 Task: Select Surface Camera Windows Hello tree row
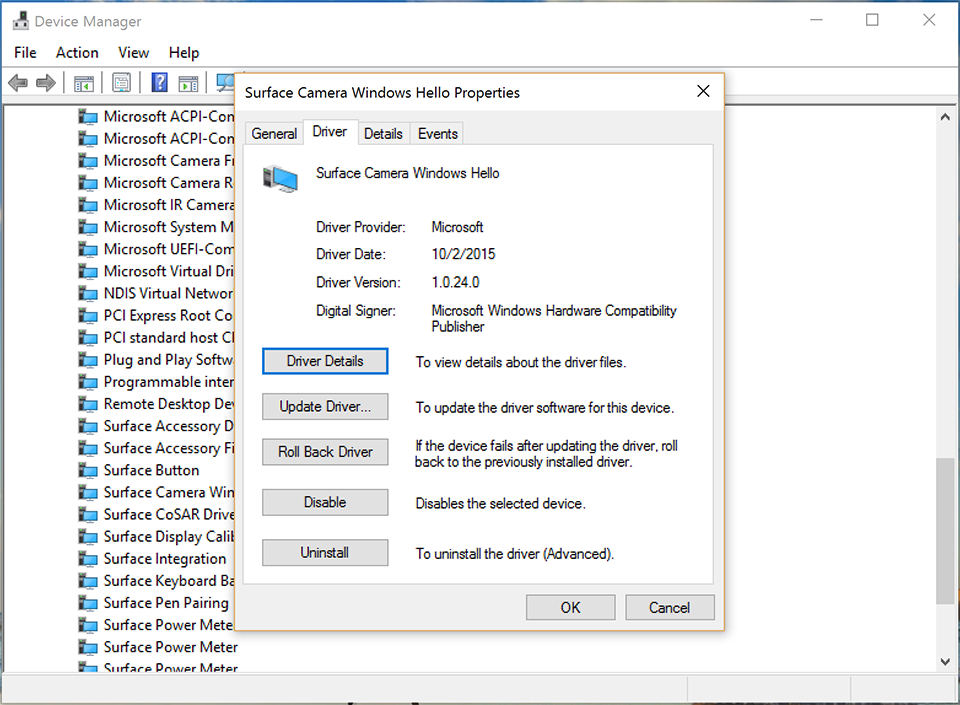point(157,493)
